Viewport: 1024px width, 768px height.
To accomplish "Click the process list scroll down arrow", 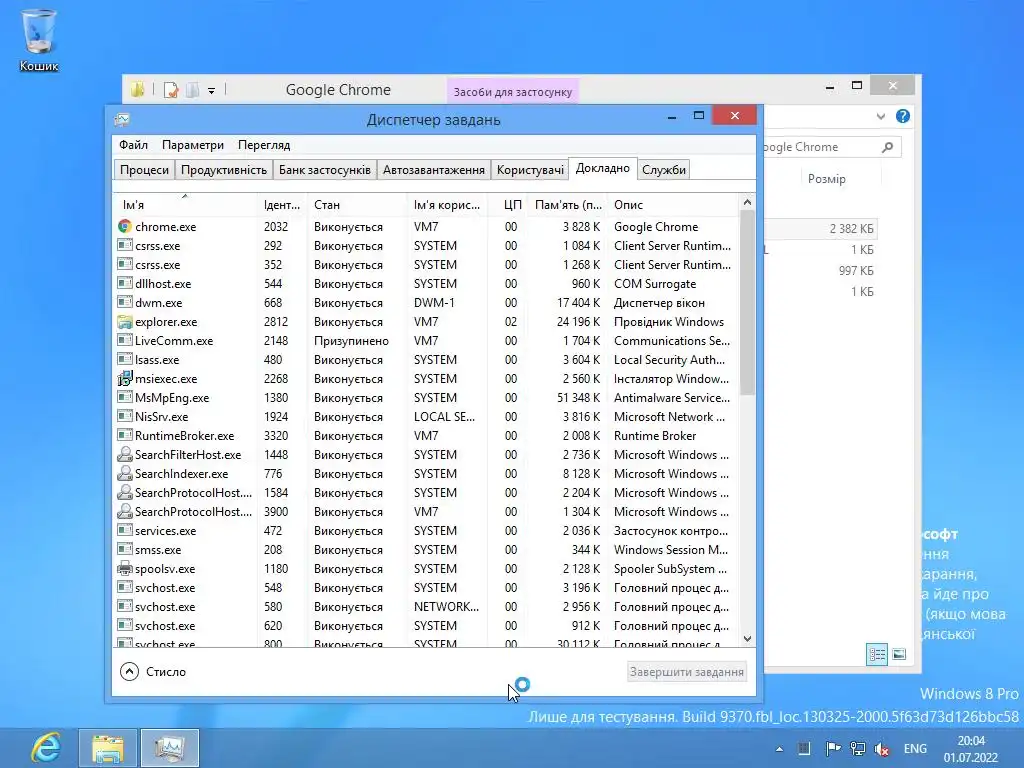I will [x=747, y=639].
